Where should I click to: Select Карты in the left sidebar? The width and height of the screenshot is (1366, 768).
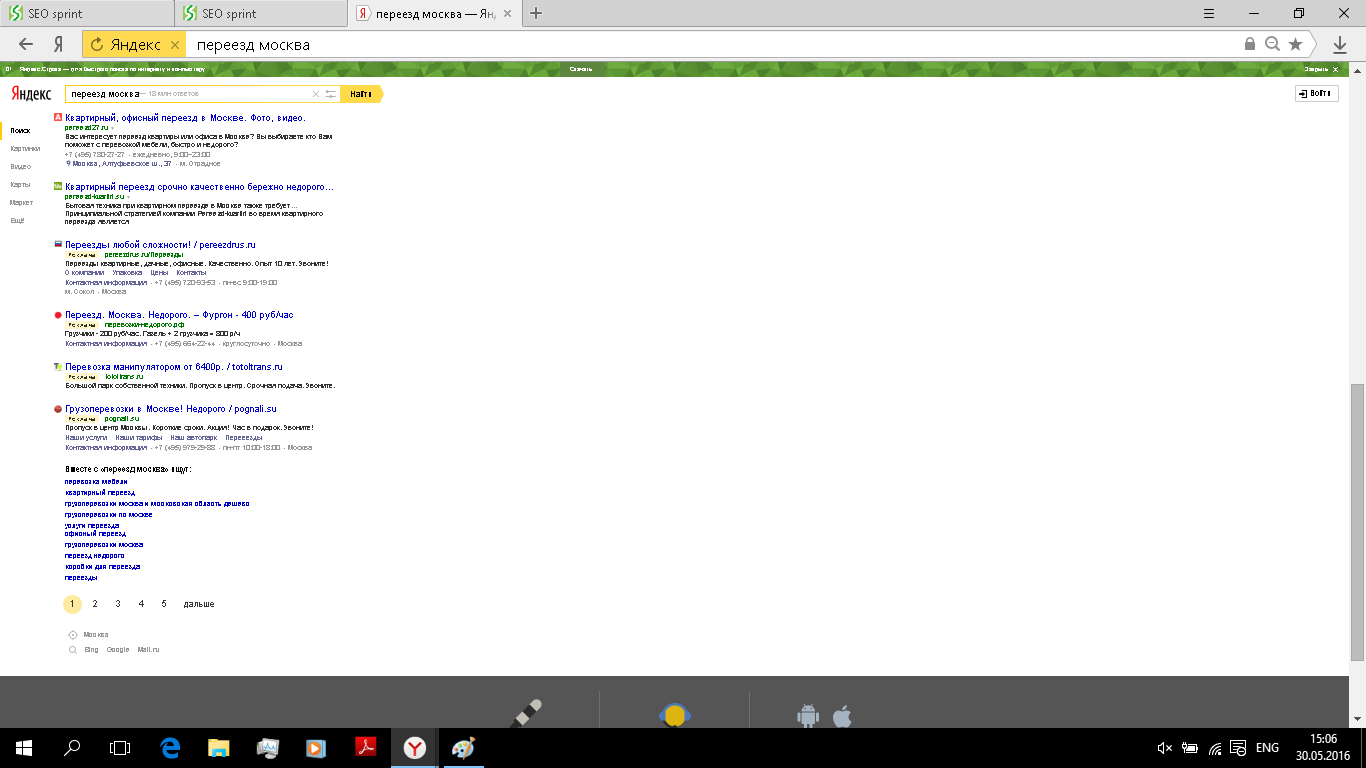coord(20,184)
